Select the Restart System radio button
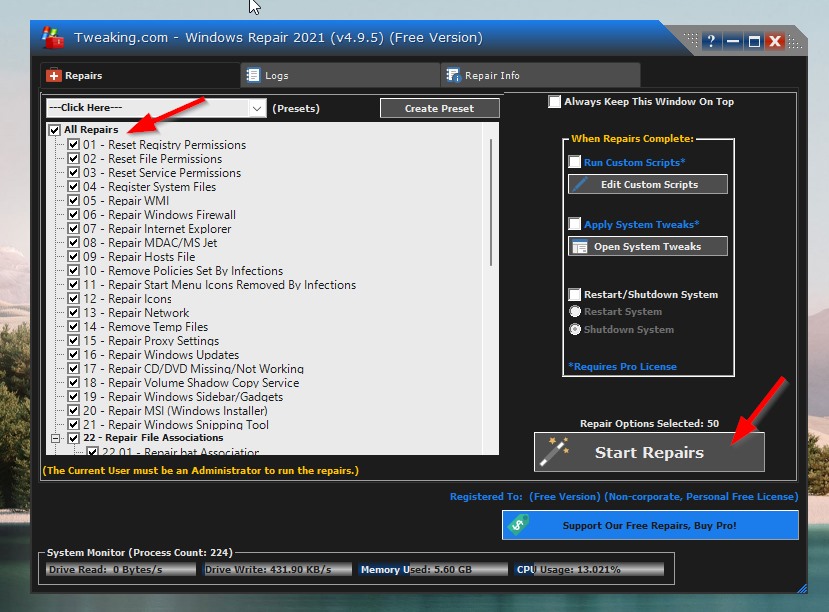This screenshot has height=612, width=829. [575, 311]
